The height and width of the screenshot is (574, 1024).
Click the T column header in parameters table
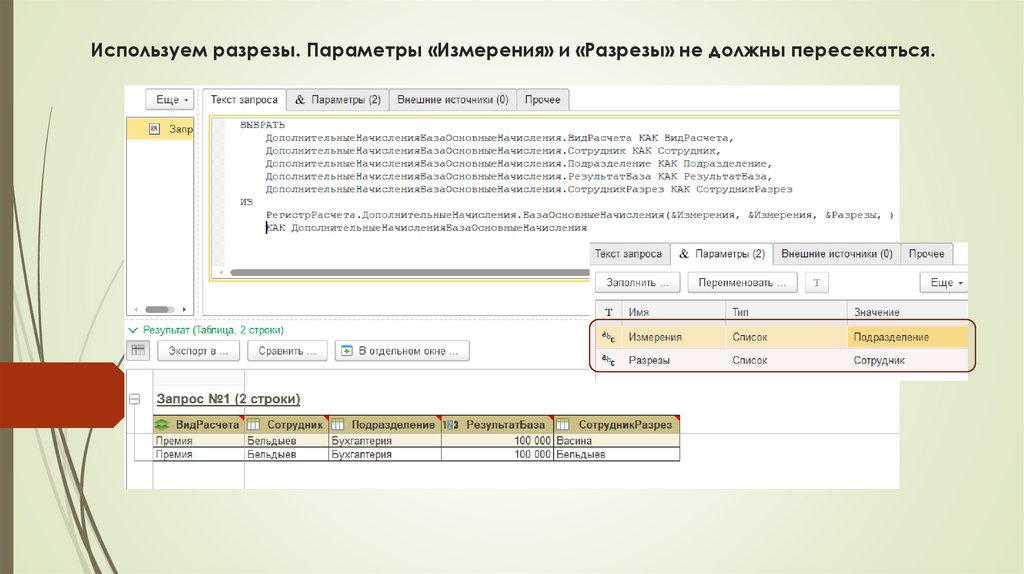click(608, 313)
